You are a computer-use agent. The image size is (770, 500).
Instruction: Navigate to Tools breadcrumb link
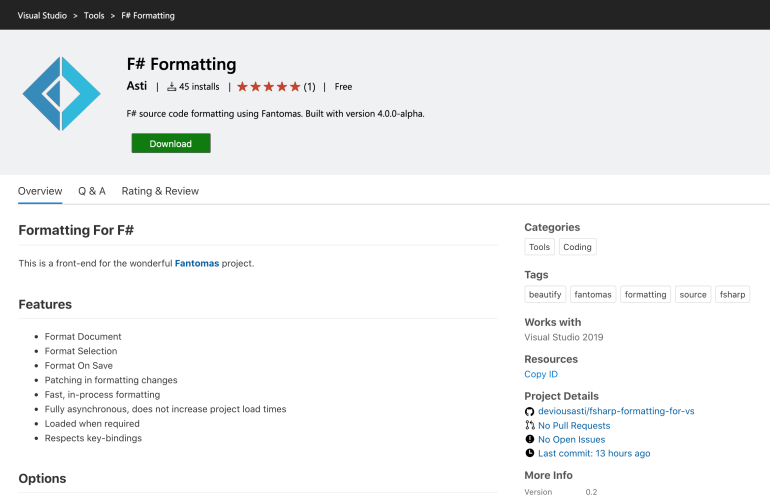pyautogui.click(x=94, y=16)
